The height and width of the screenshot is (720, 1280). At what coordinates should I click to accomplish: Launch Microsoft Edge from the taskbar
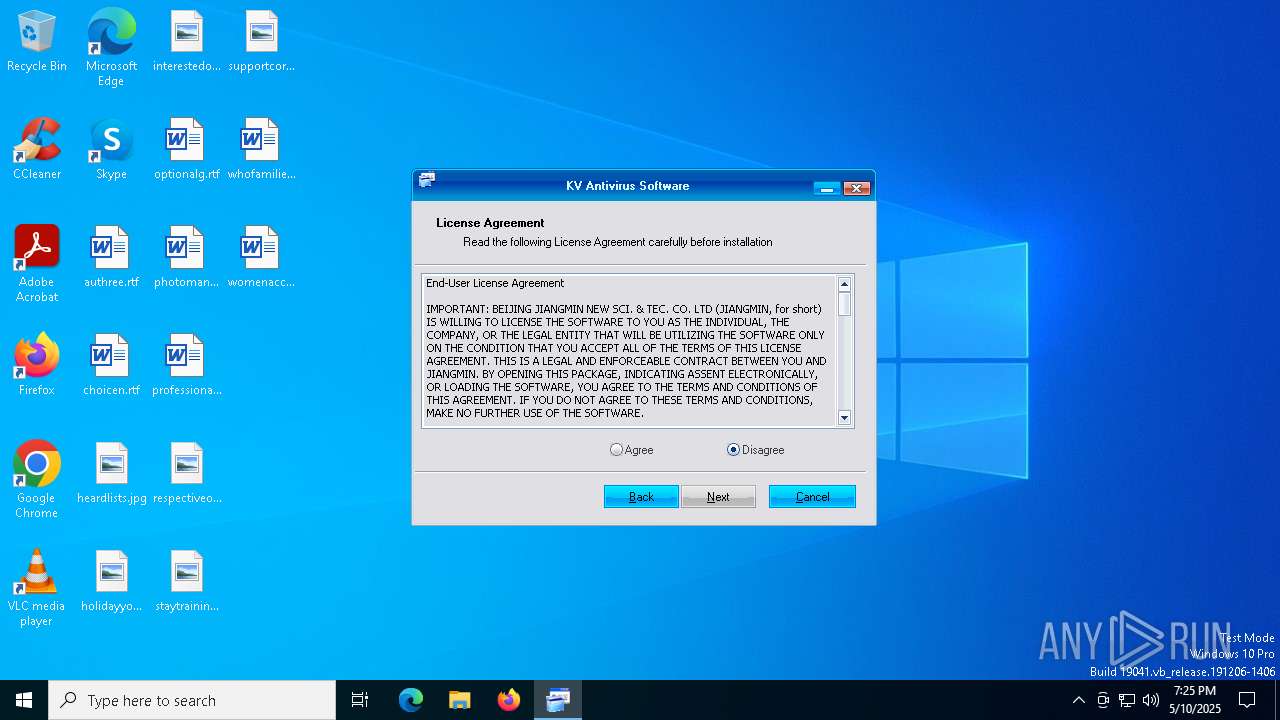pos(411,700)
